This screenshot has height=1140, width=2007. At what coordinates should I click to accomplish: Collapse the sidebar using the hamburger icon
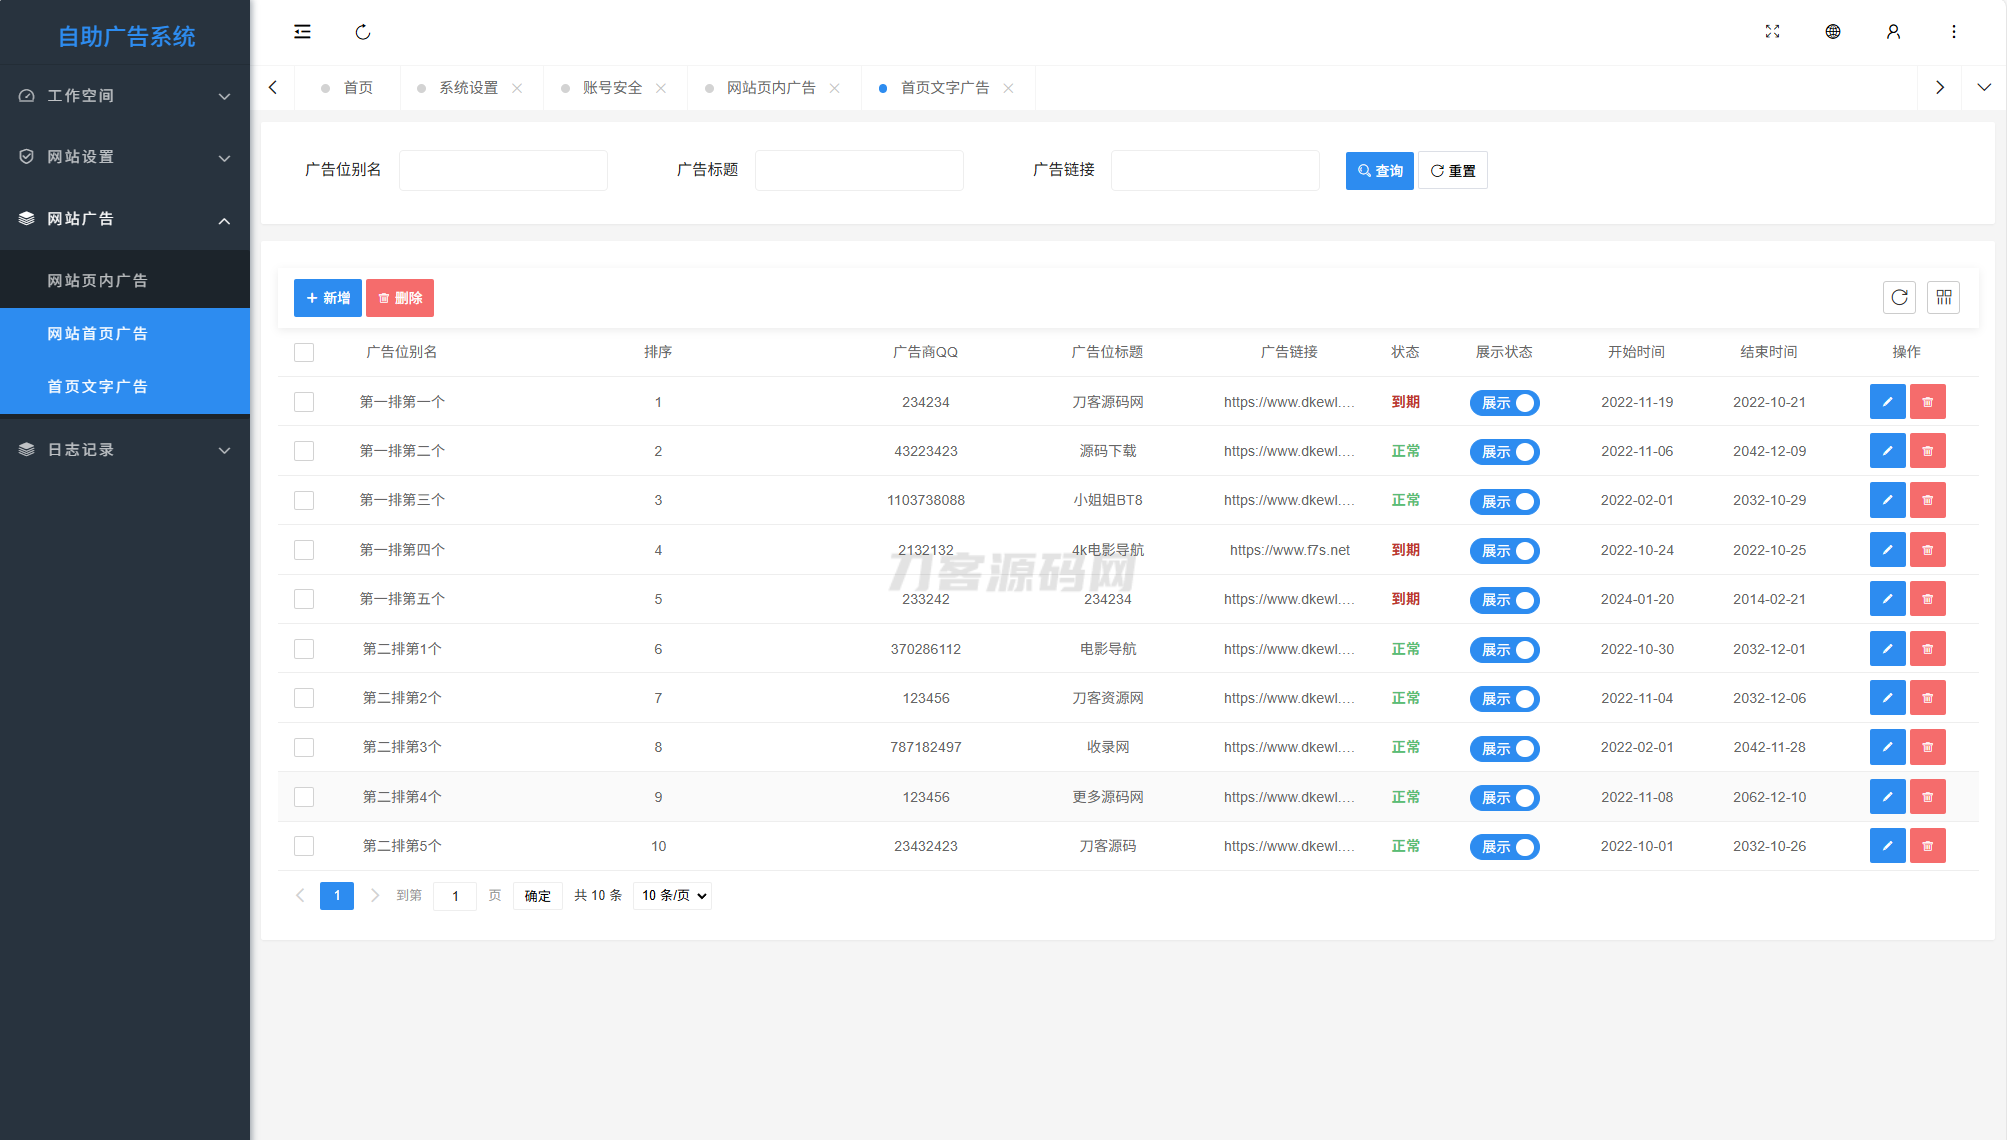coord(303,31)
